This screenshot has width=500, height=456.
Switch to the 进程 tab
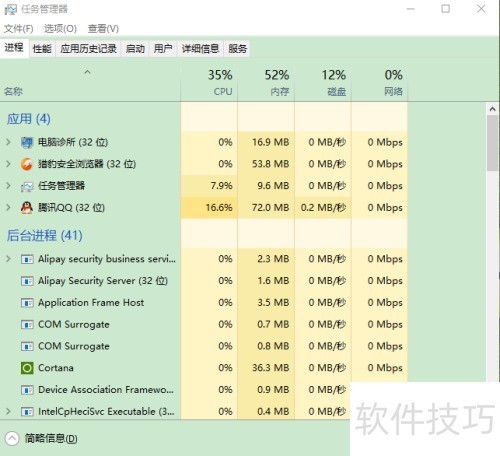point(14,48)
